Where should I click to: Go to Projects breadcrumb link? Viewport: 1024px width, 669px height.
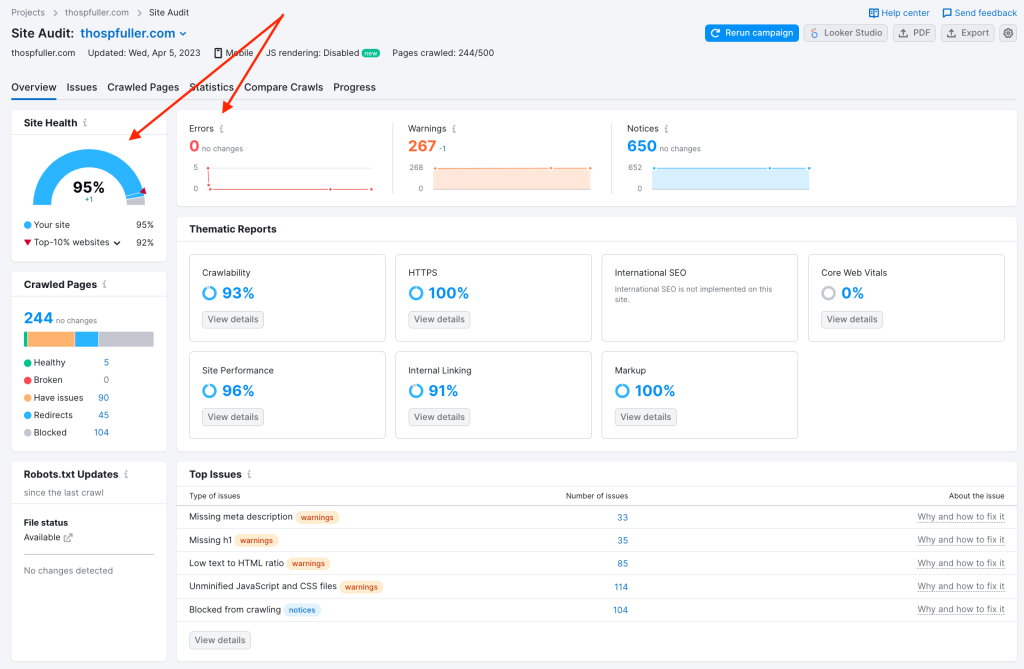(x=28, y=12)
